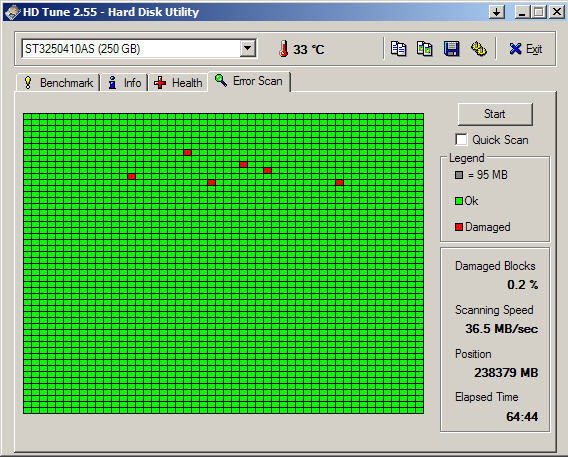
Task: Copy info to clipboard icon
Action: (x=398, y=49)
